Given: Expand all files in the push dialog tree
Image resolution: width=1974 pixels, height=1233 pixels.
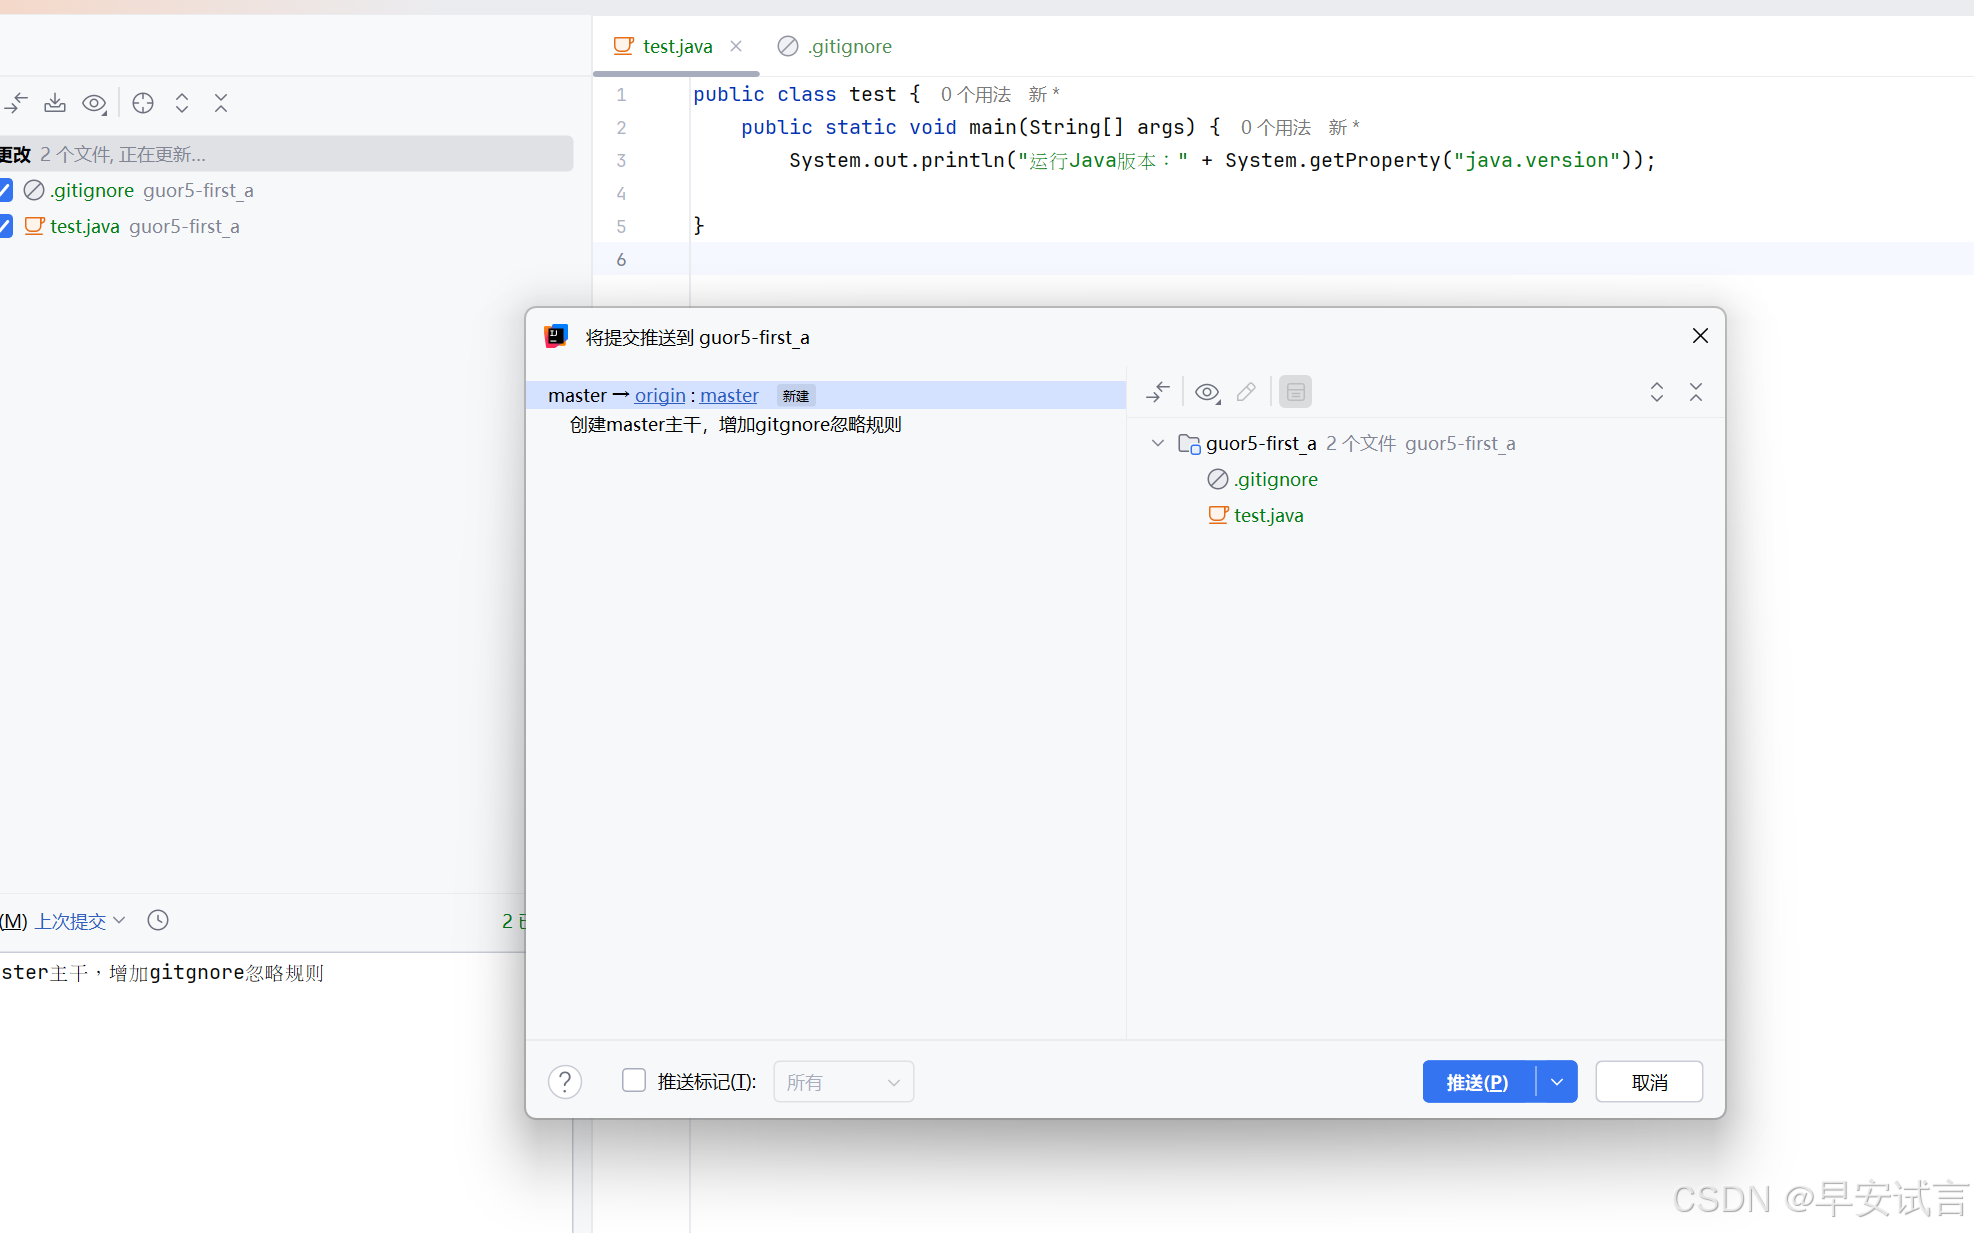Looking at the screenshot, I should pos(1657,392).
